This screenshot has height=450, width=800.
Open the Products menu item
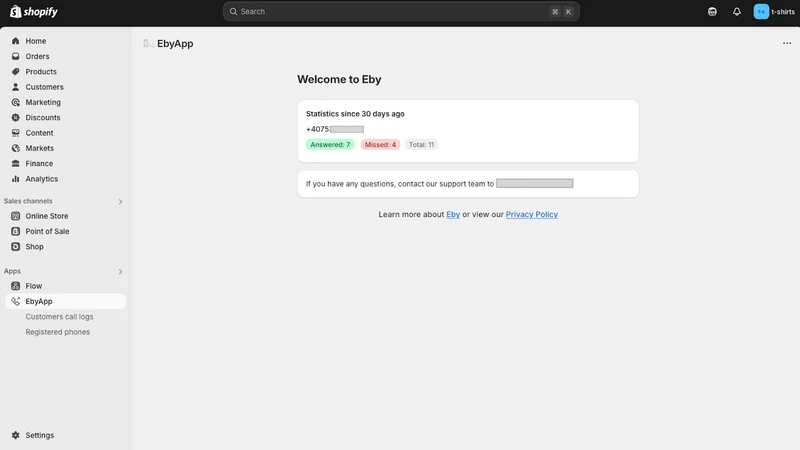pos(41,71)
